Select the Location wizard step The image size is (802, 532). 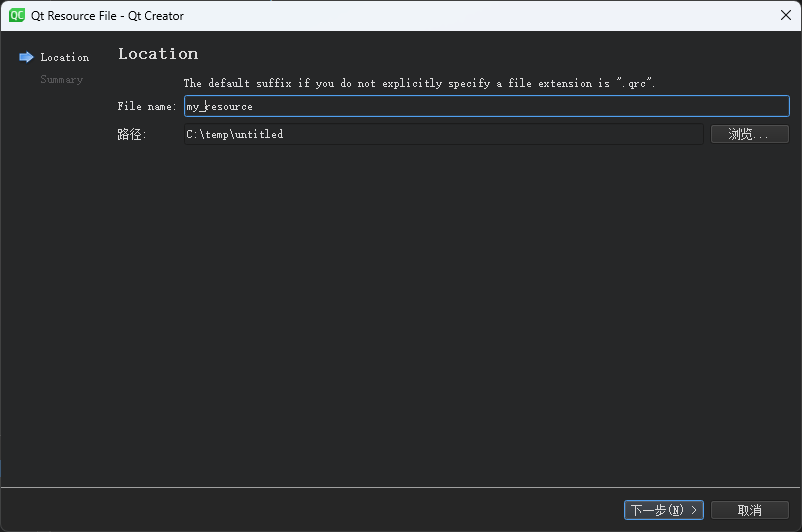tap(64, 57)
